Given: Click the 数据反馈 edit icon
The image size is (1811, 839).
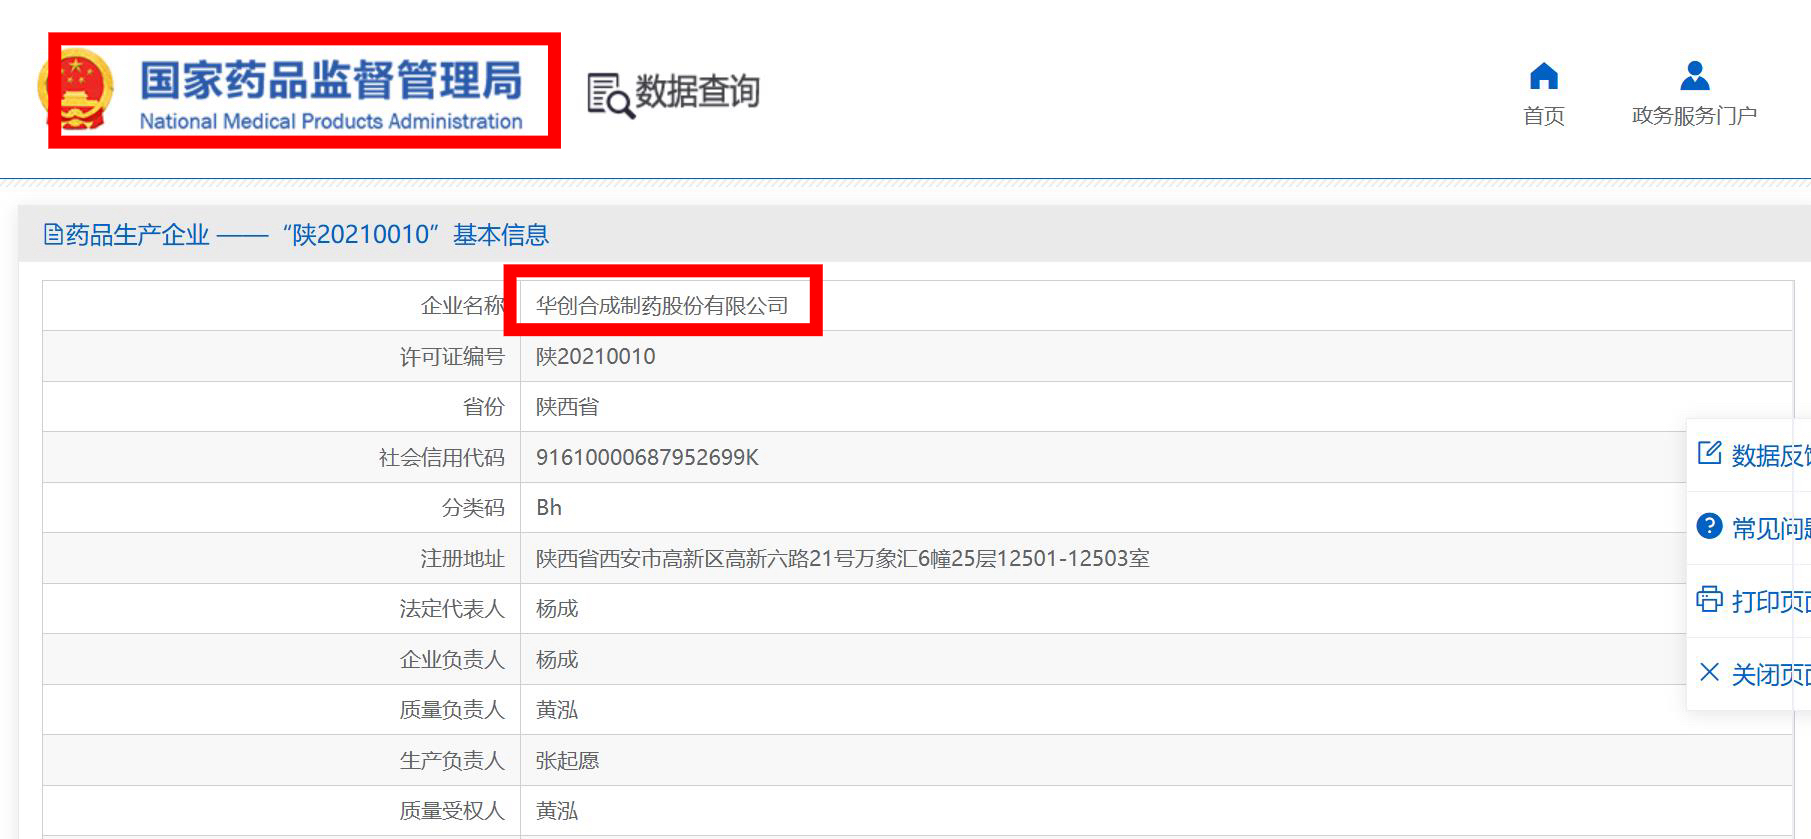Looking at the screenshot, I should coord(1710,453).
